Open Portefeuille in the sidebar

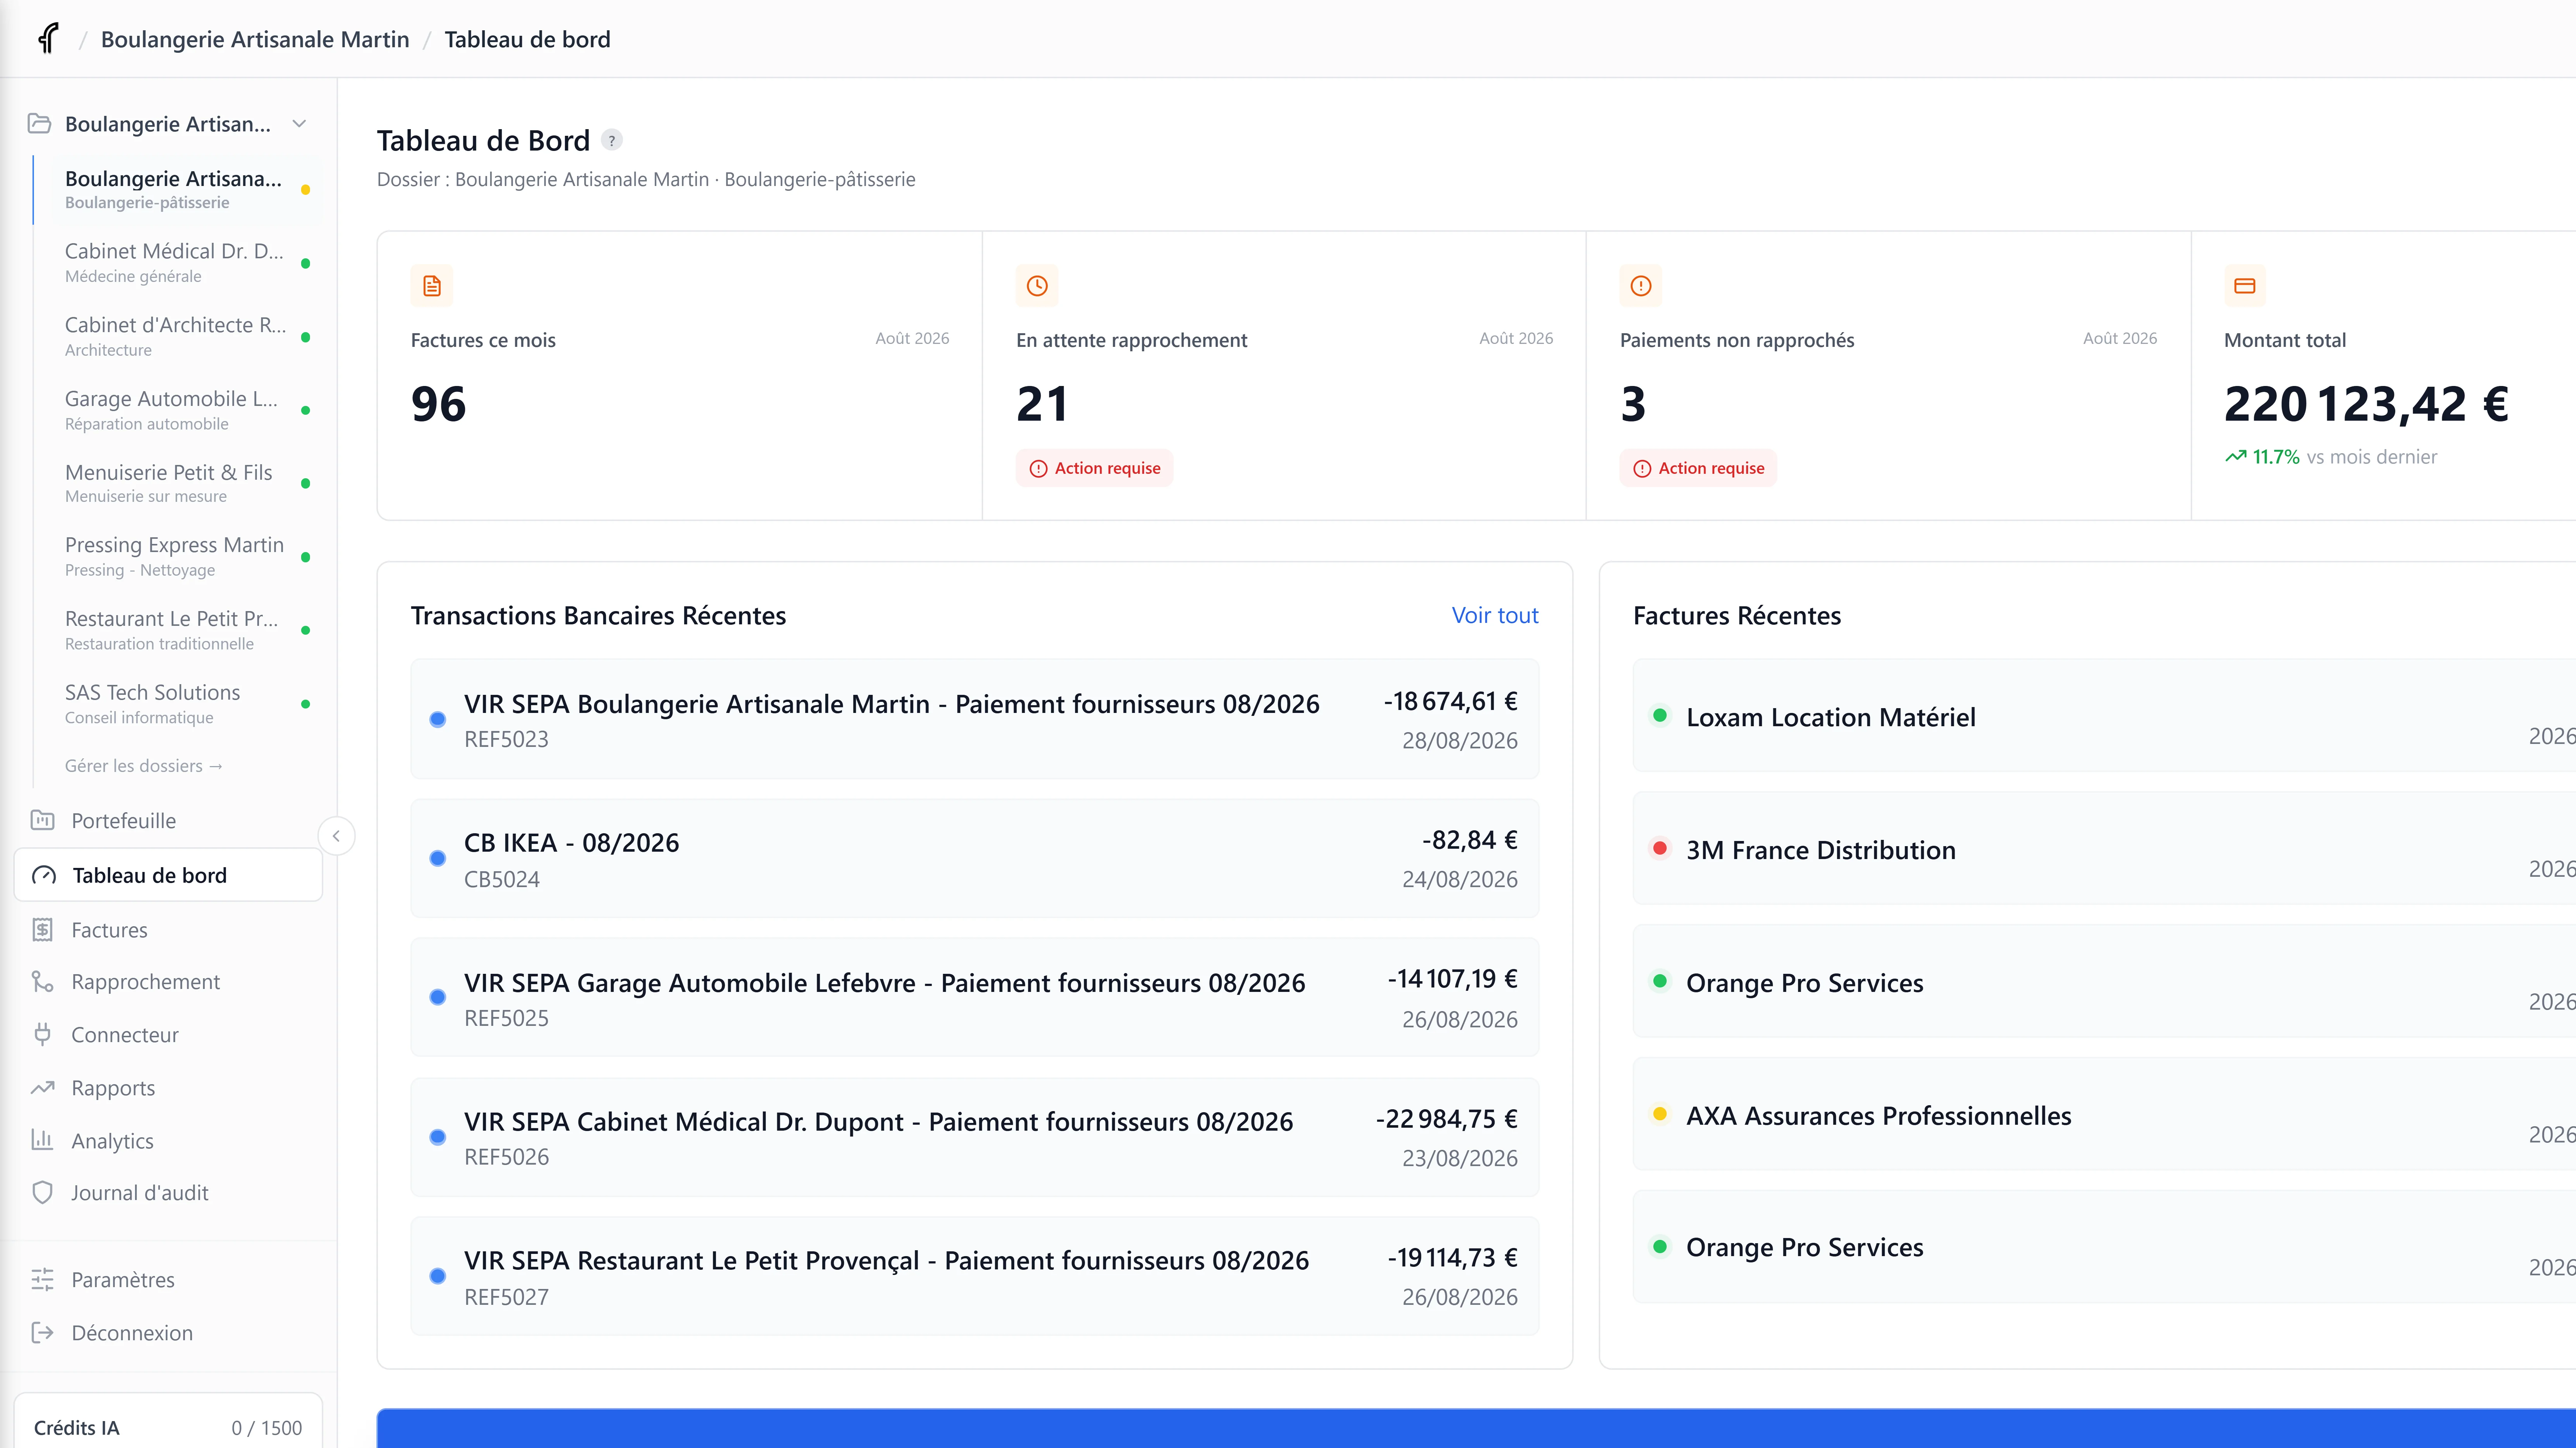(x=168, y=821)
